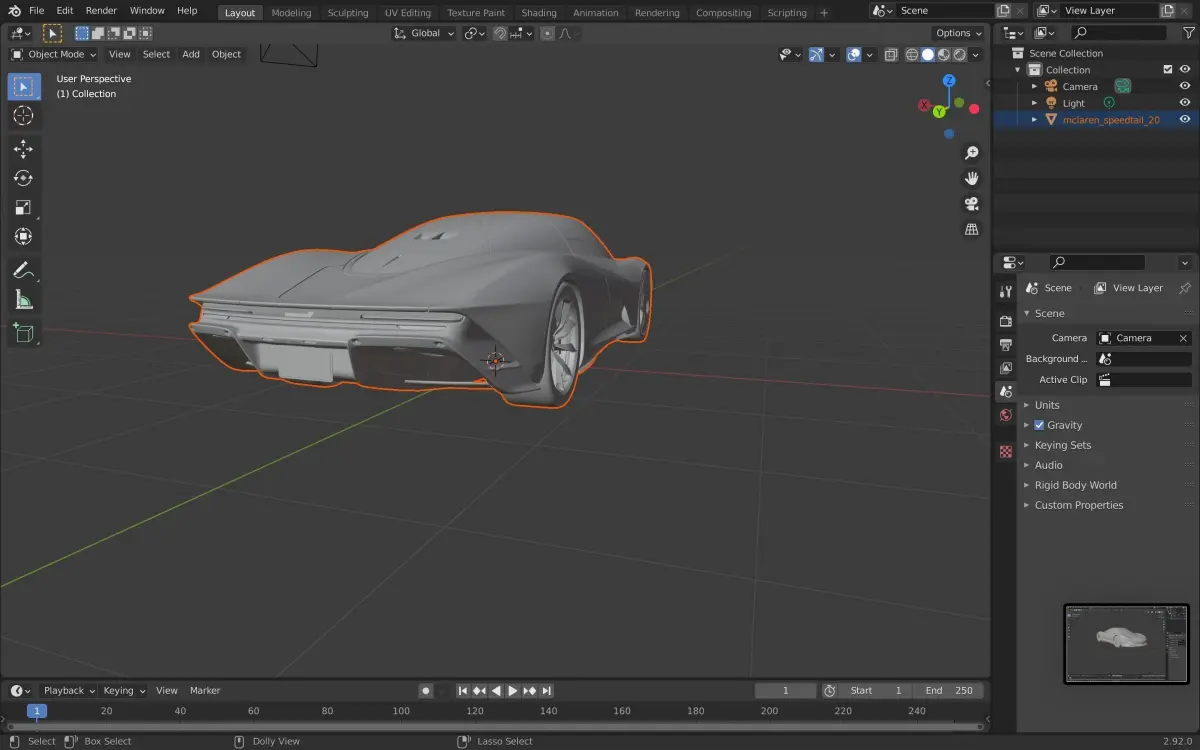The width and height of the screenshot is (1200, 750).
Task: Toggle perspective/orthographic grid icon
Action: point(971,229)
